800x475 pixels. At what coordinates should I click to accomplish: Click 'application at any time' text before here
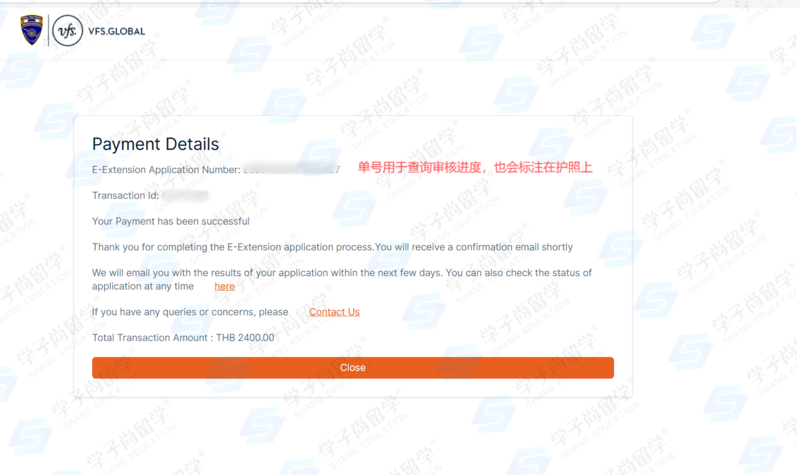click(143, 286)
